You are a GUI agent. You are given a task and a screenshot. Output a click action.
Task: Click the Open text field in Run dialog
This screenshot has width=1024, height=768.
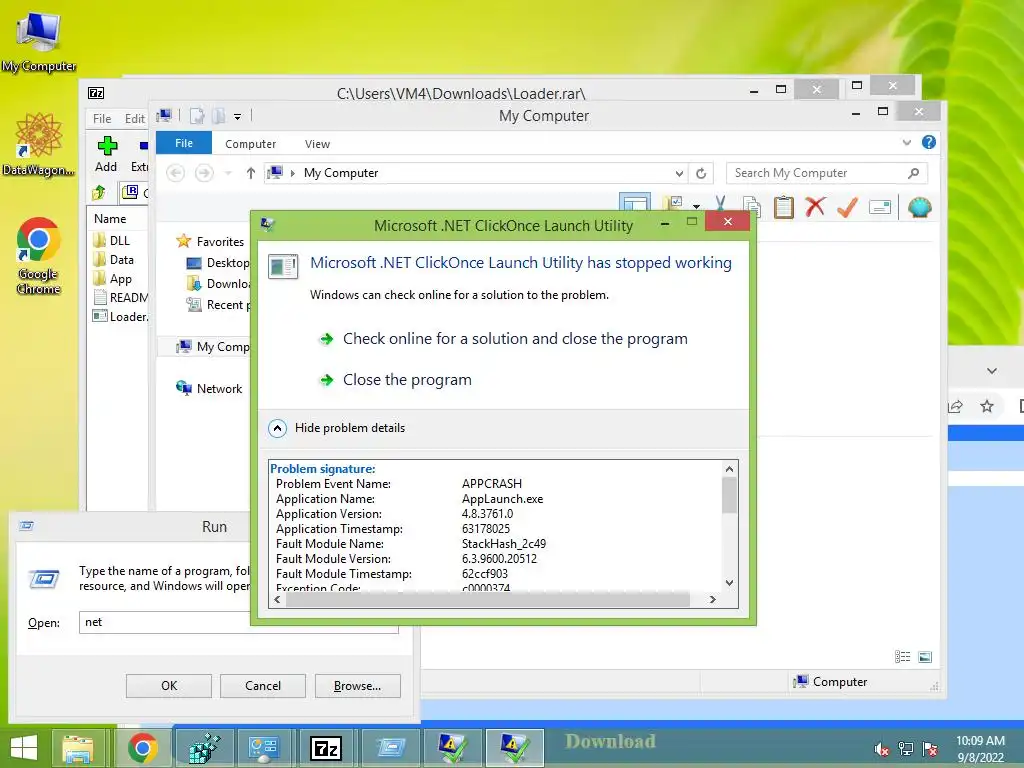238,622
